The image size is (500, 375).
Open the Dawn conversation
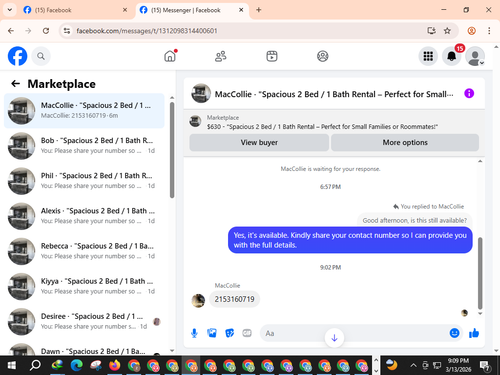pos(84,348)
